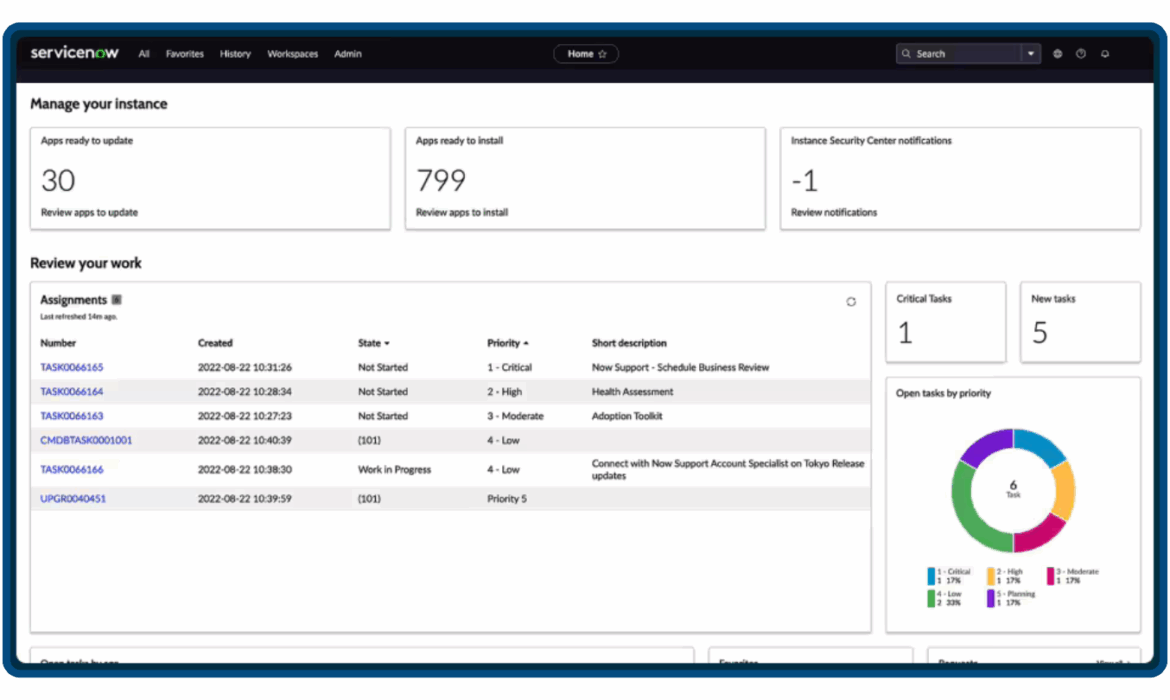The height and width of the screenshot is (700, 1170).
Task: Open the Apps ready to update card value 30
Action: [58, 180]
